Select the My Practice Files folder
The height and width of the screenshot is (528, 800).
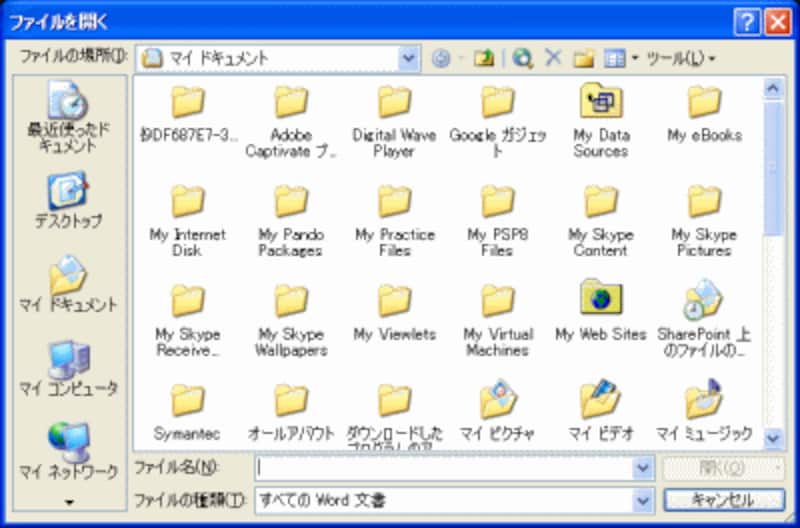pyautogui.click(x=394, y=221)
